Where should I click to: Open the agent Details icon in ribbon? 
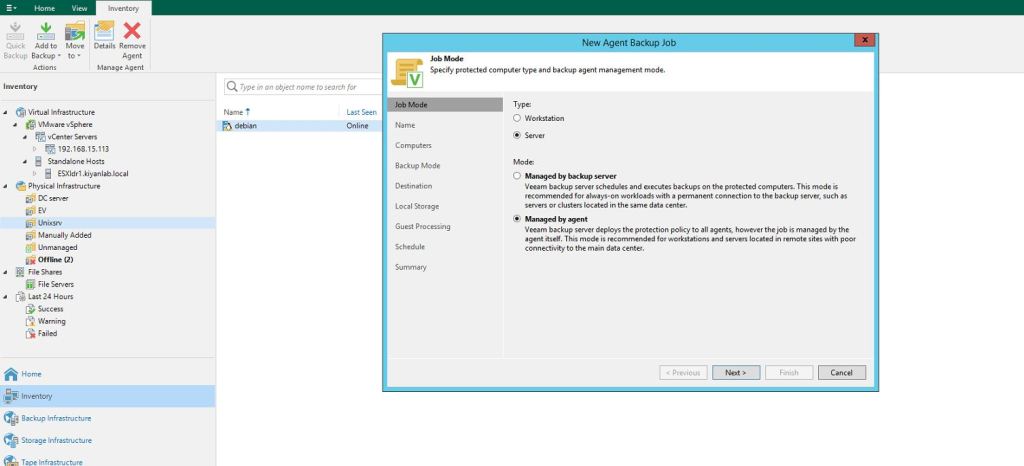pos(104,33)
